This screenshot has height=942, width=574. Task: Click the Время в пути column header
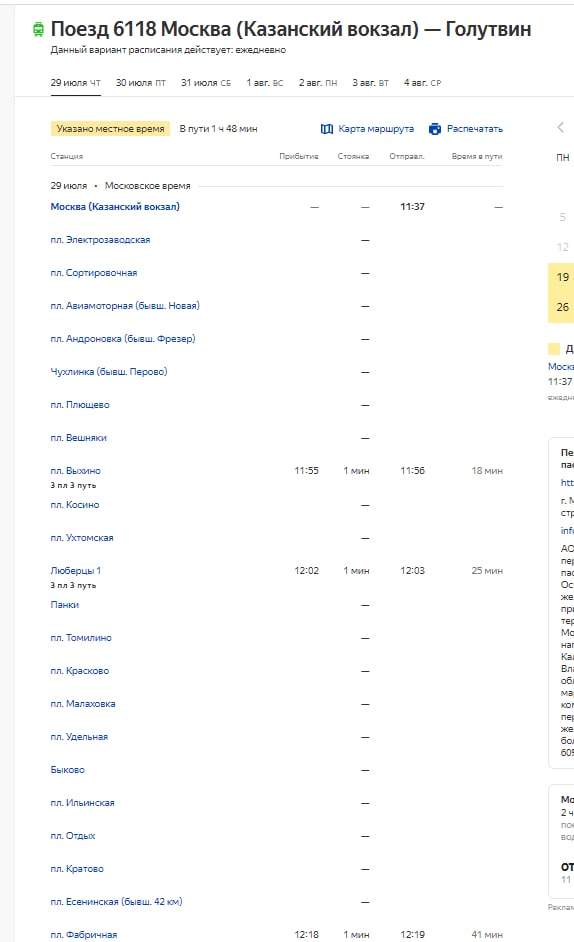[x=477, y=156]
